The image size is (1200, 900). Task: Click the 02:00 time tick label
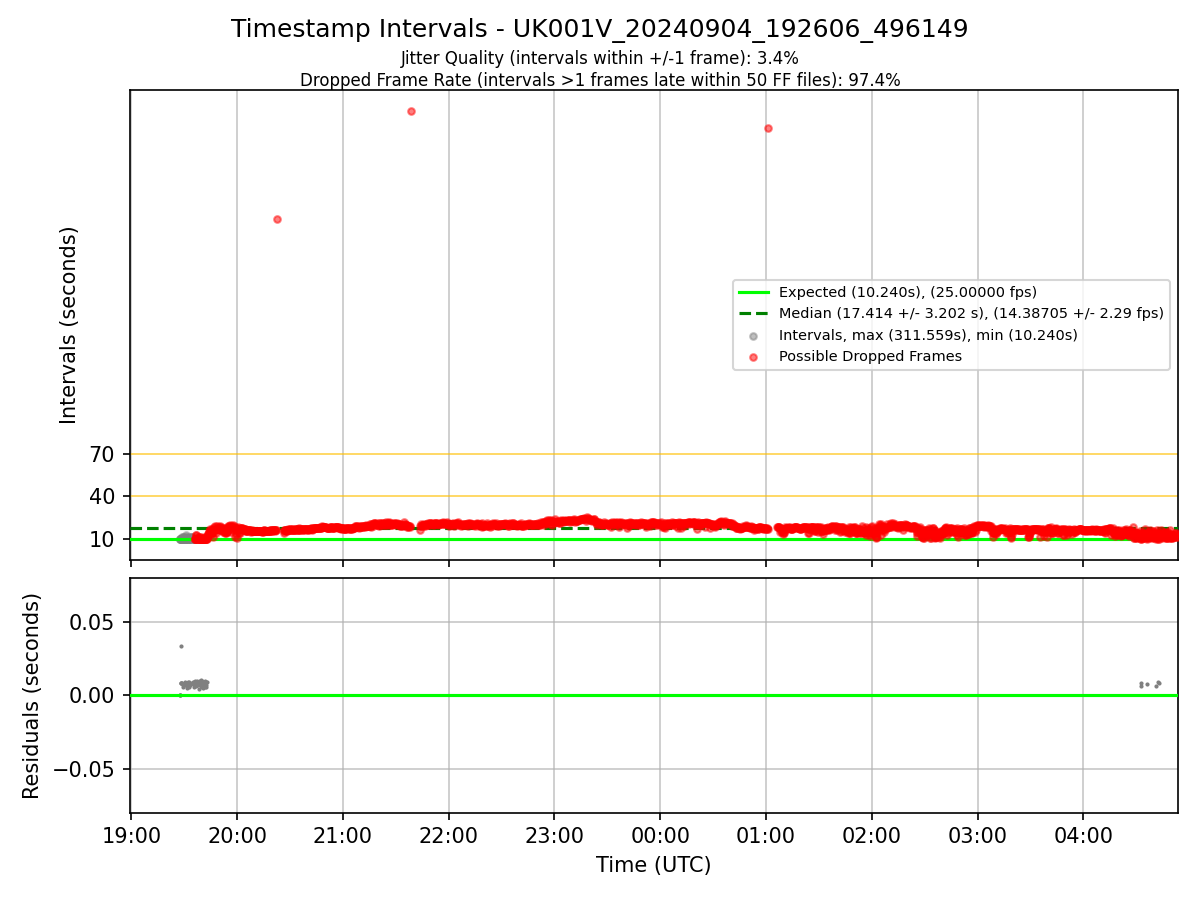point(872,835)
